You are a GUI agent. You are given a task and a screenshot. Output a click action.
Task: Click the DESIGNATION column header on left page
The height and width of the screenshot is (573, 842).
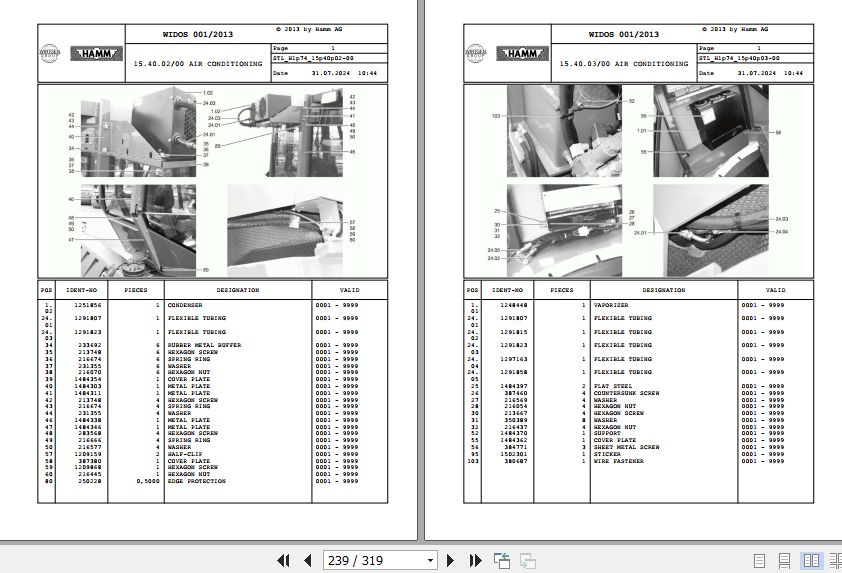tap(238, 290)
